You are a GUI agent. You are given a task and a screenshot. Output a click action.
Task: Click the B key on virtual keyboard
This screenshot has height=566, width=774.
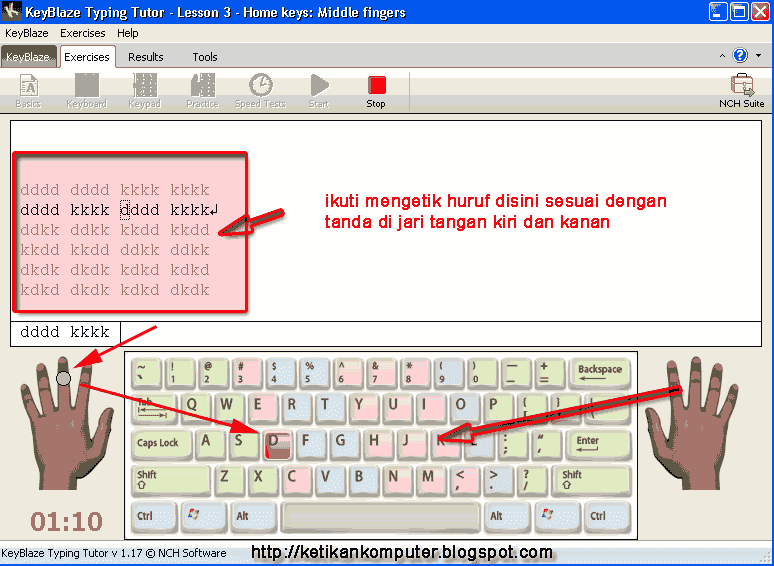click(363, 480)
